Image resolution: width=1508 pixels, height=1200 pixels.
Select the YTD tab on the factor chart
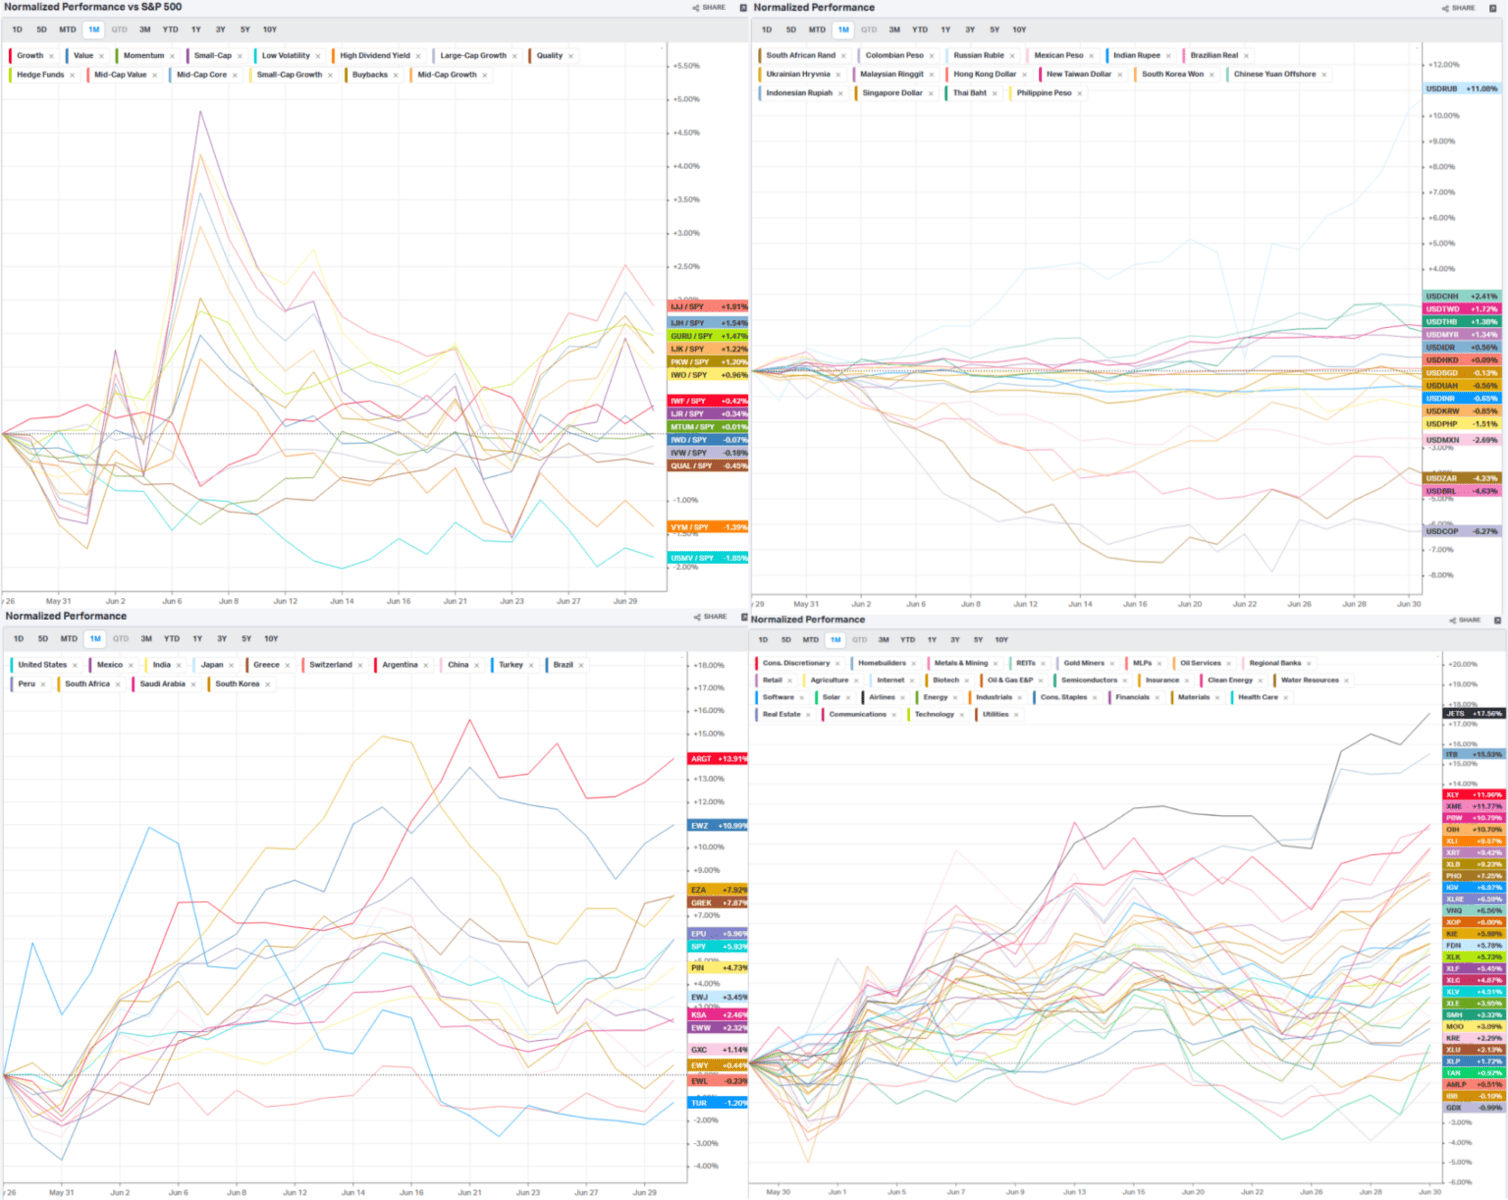[170, 29]
